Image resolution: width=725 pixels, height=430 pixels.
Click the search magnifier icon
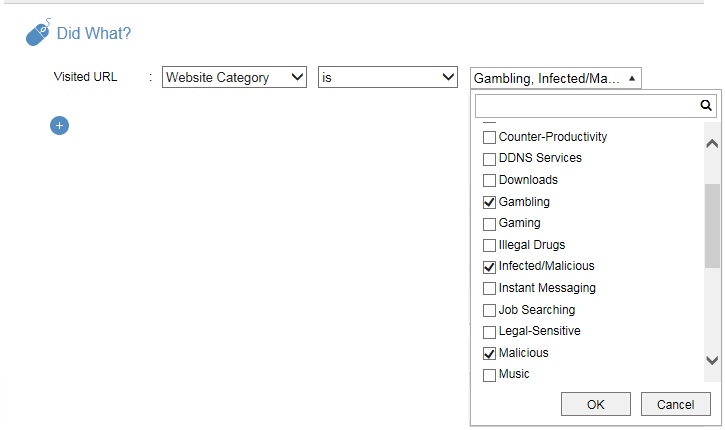[705, 105]
